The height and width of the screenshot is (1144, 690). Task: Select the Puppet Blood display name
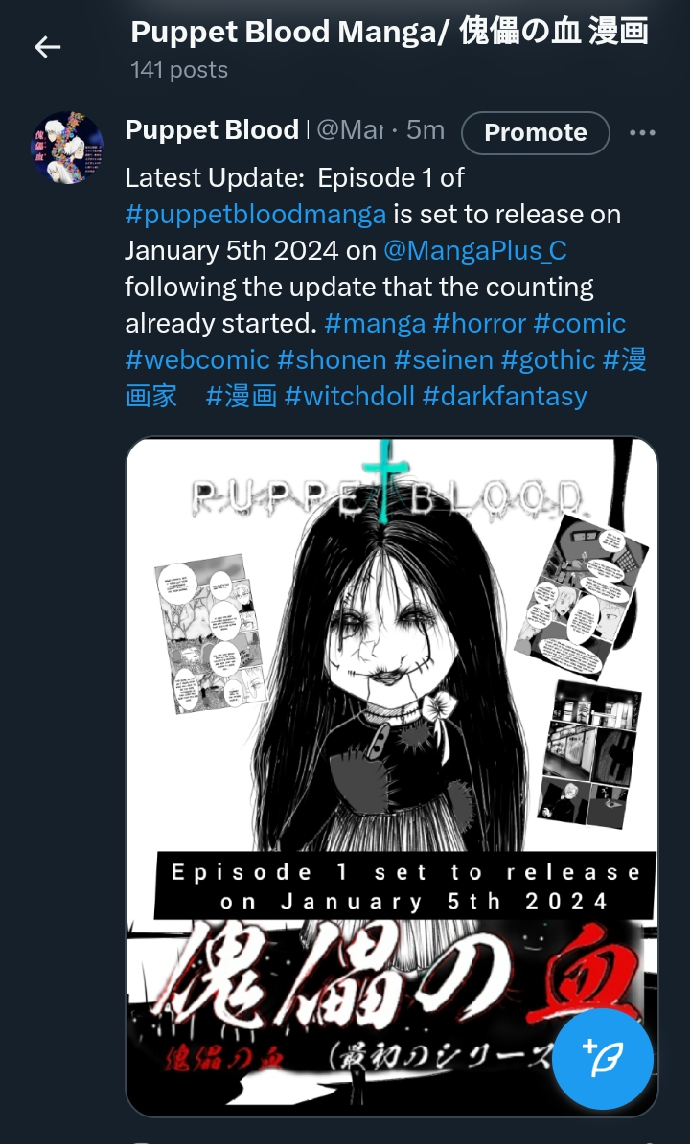click(x=212, y=130)
